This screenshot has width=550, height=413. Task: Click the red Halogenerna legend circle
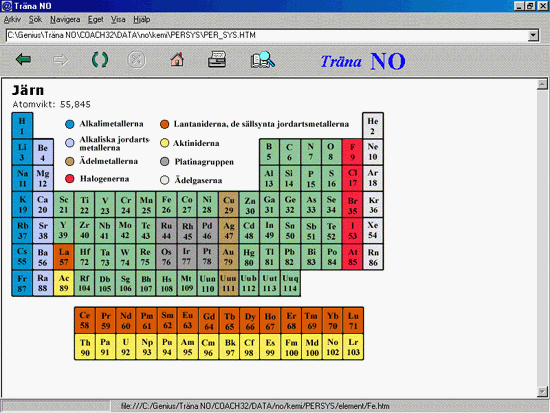coord(70,179)
